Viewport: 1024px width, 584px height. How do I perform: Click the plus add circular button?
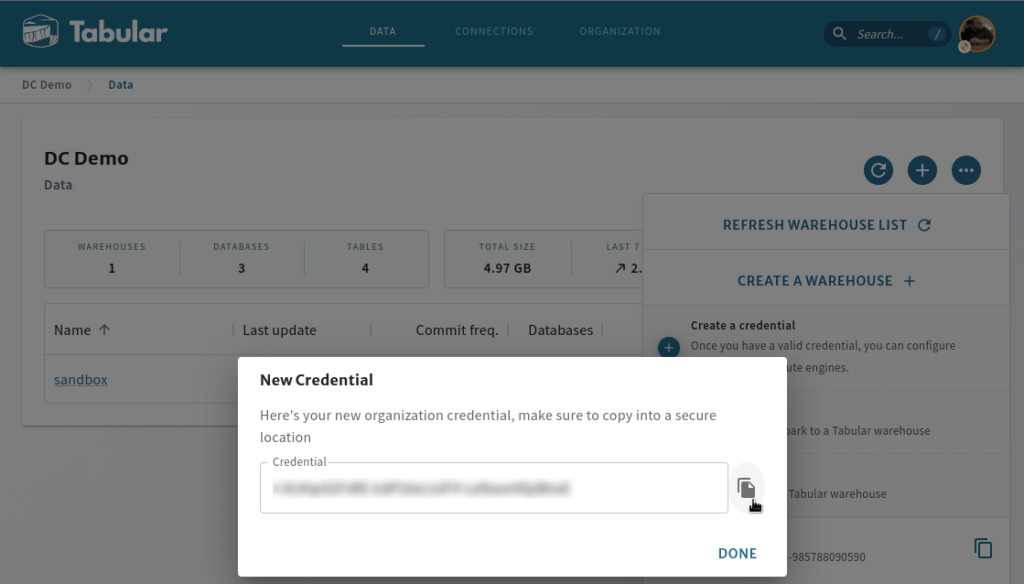coord(922,170)
